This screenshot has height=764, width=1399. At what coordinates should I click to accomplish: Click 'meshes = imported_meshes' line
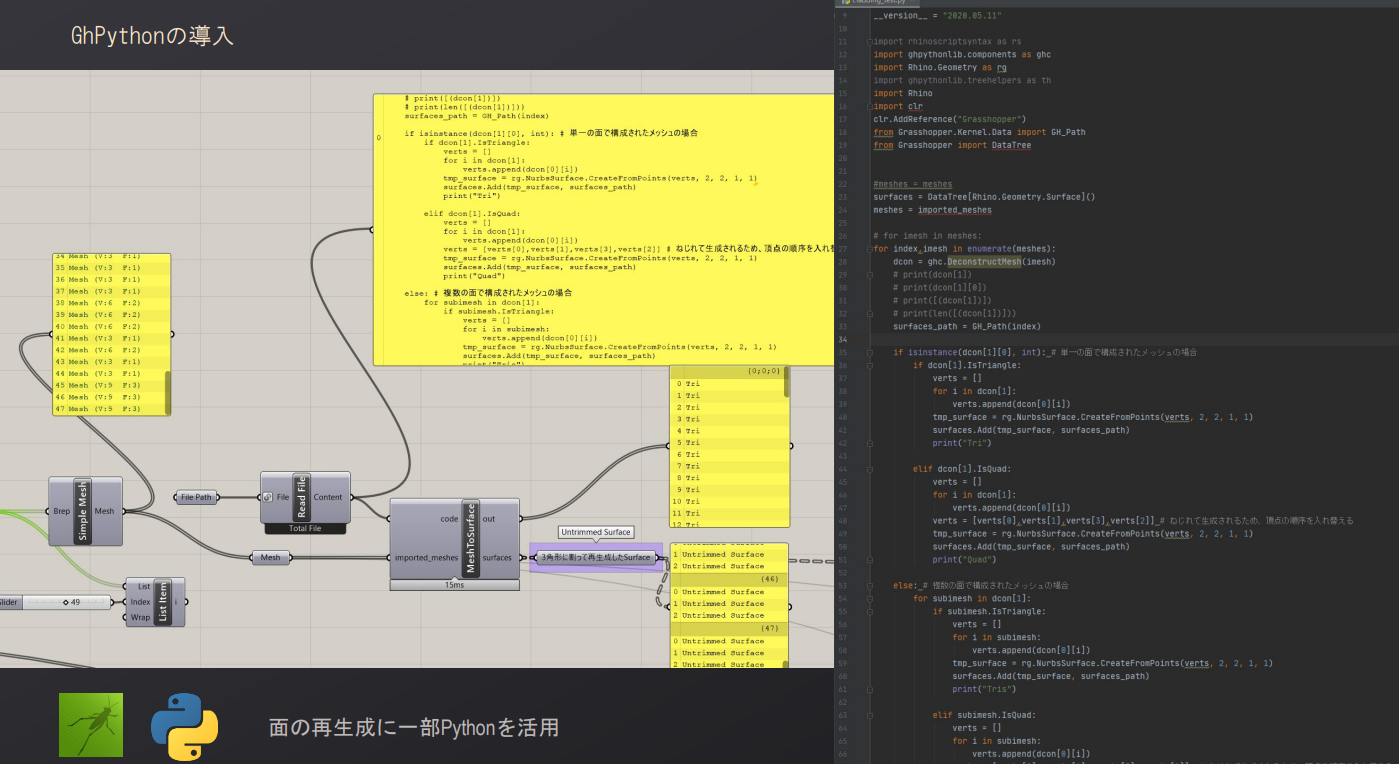(x=933, y=210)
